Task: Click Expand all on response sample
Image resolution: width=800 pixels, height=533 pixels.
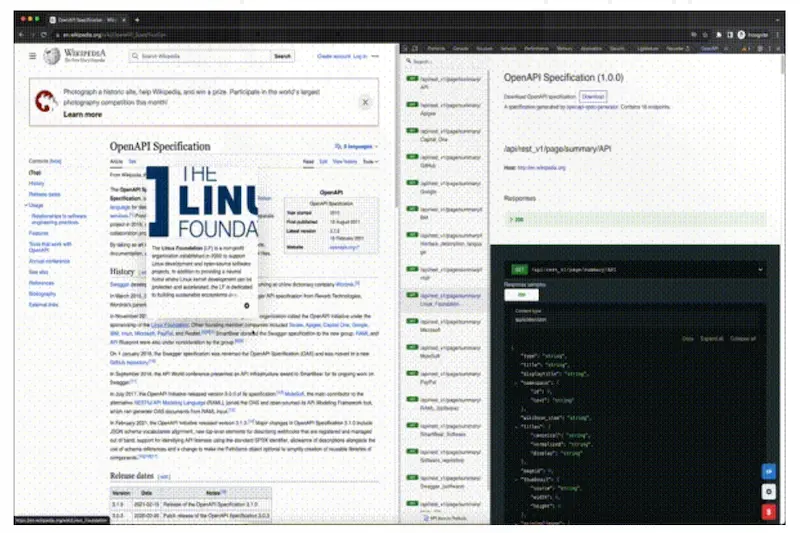Action: coord(711,339)
